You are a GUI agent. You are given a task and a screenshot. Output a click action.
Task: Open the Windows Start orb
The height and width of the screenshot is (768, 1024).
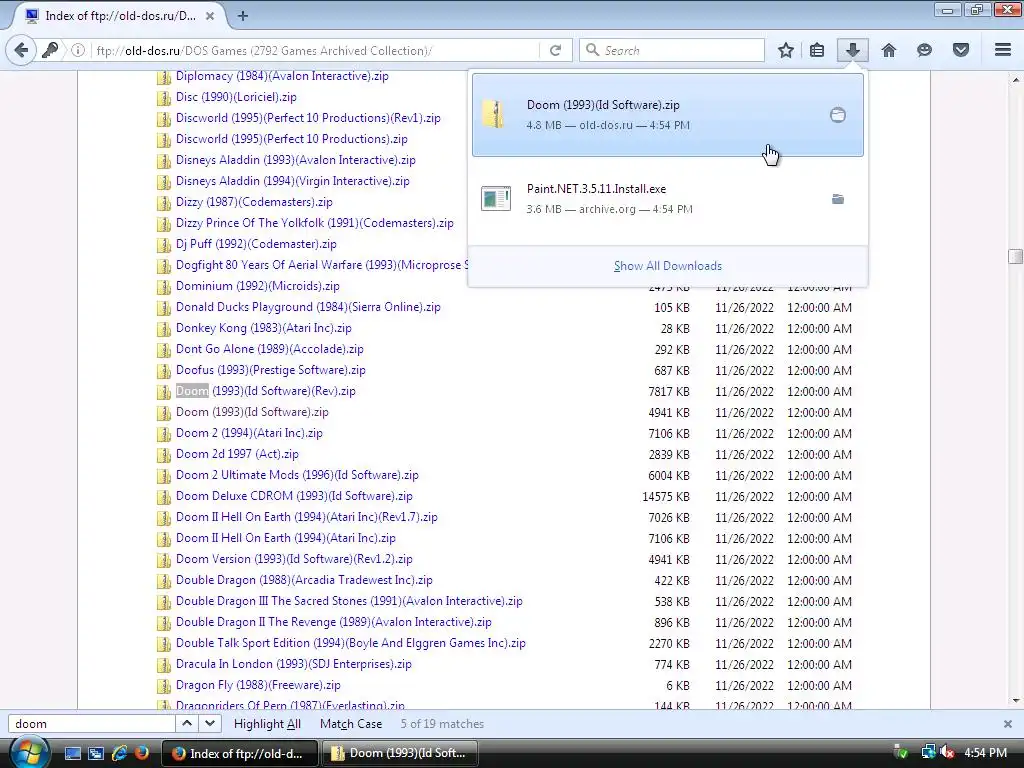(27, 752)
